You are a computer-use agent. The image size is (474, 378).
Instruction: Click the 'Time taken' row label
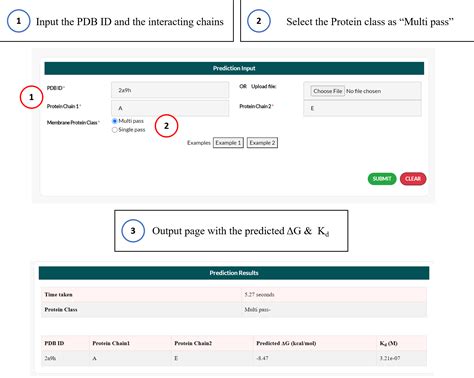59,295
